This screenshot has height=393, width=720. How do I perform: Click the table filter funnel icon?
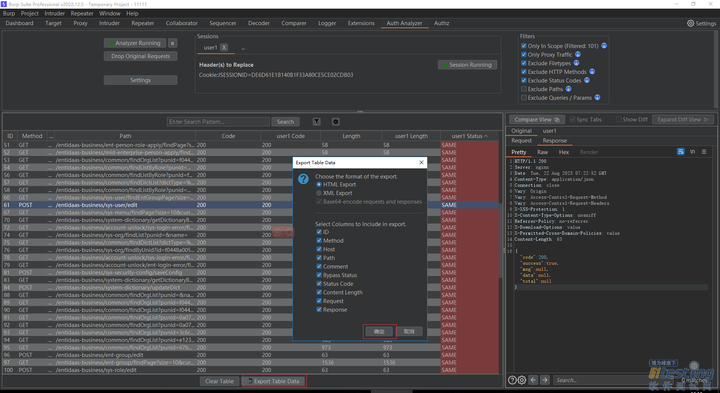coord(317,122)
